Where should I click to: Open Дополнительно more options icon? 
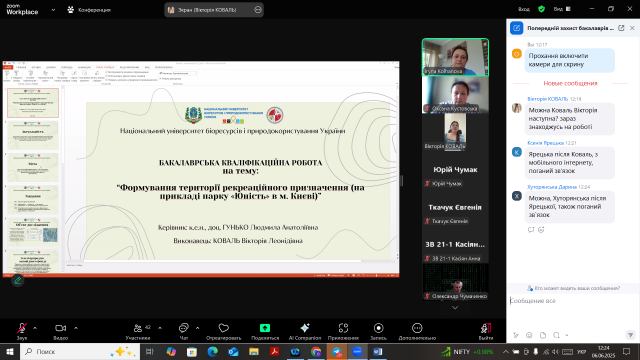tap(417, 331)
